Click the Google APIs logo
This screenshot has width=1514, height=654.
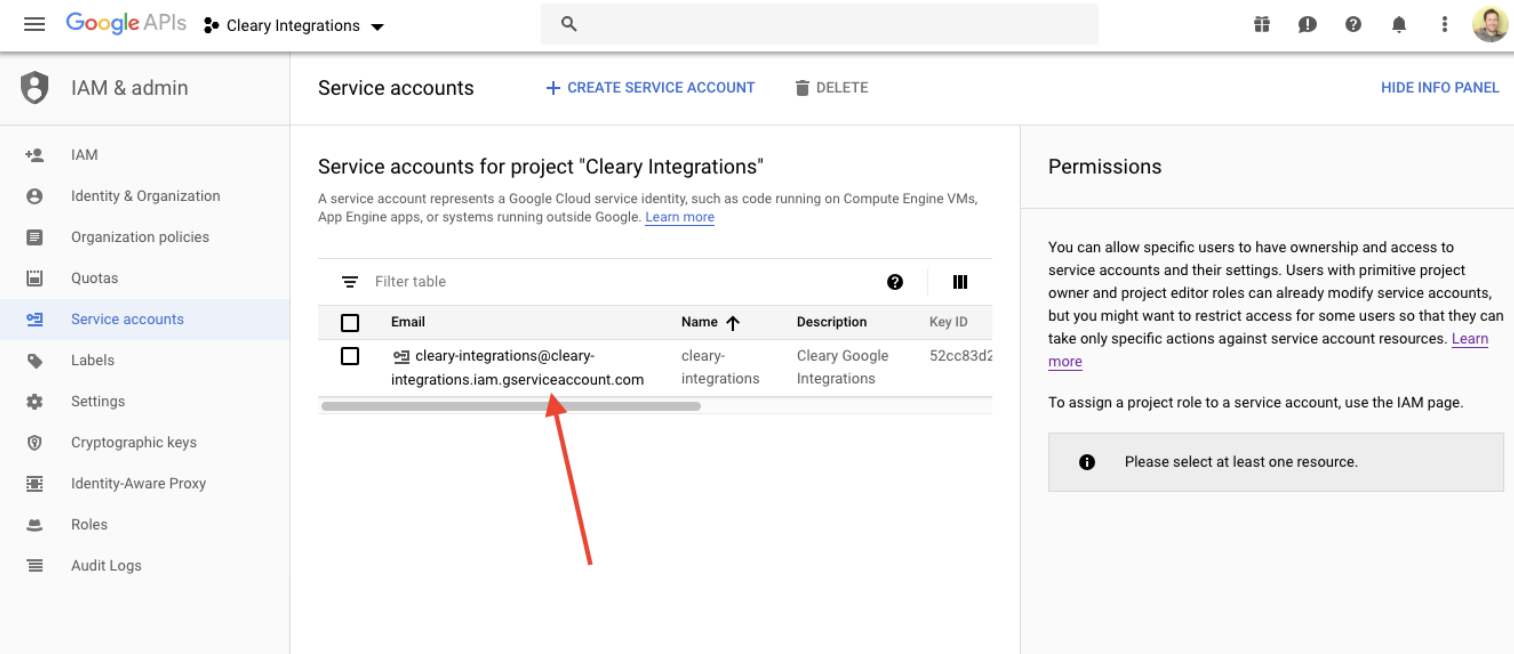coord(126,24)
